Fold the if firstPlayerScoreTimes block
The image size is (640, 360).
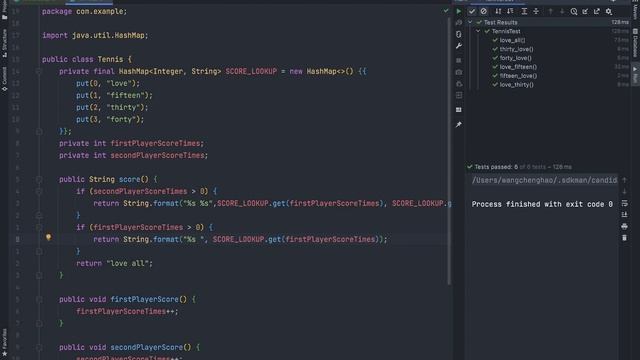[39, 227]
